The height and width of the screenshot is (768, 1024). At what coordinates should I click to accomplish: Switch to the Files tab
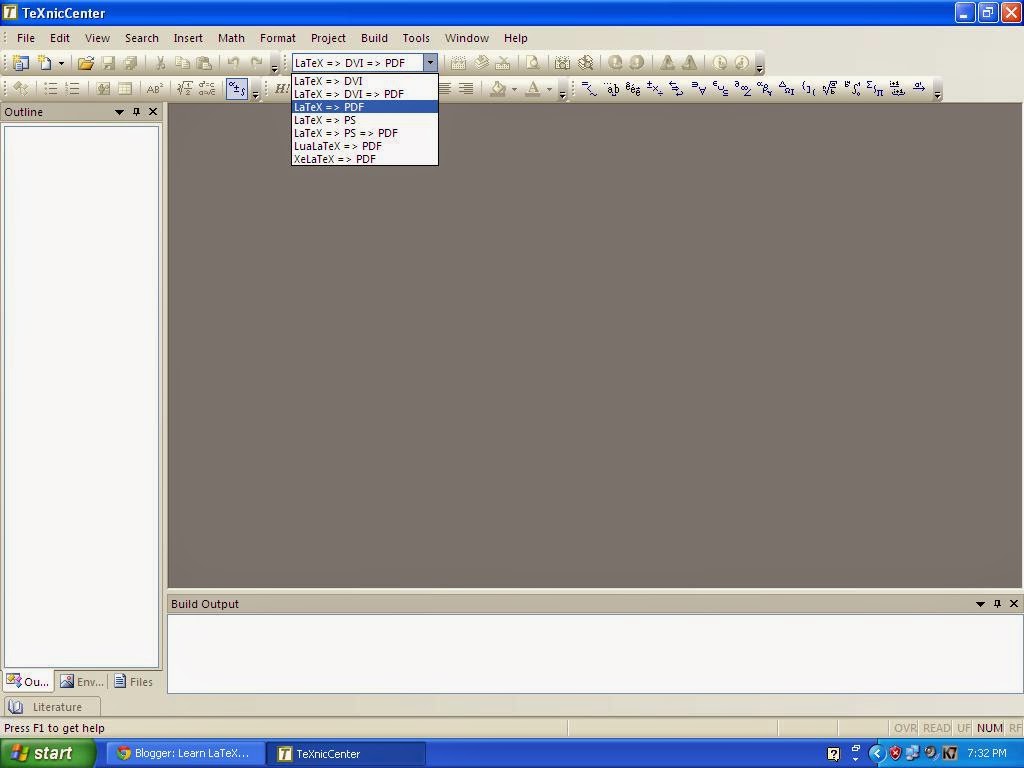[x=133, y=681]
